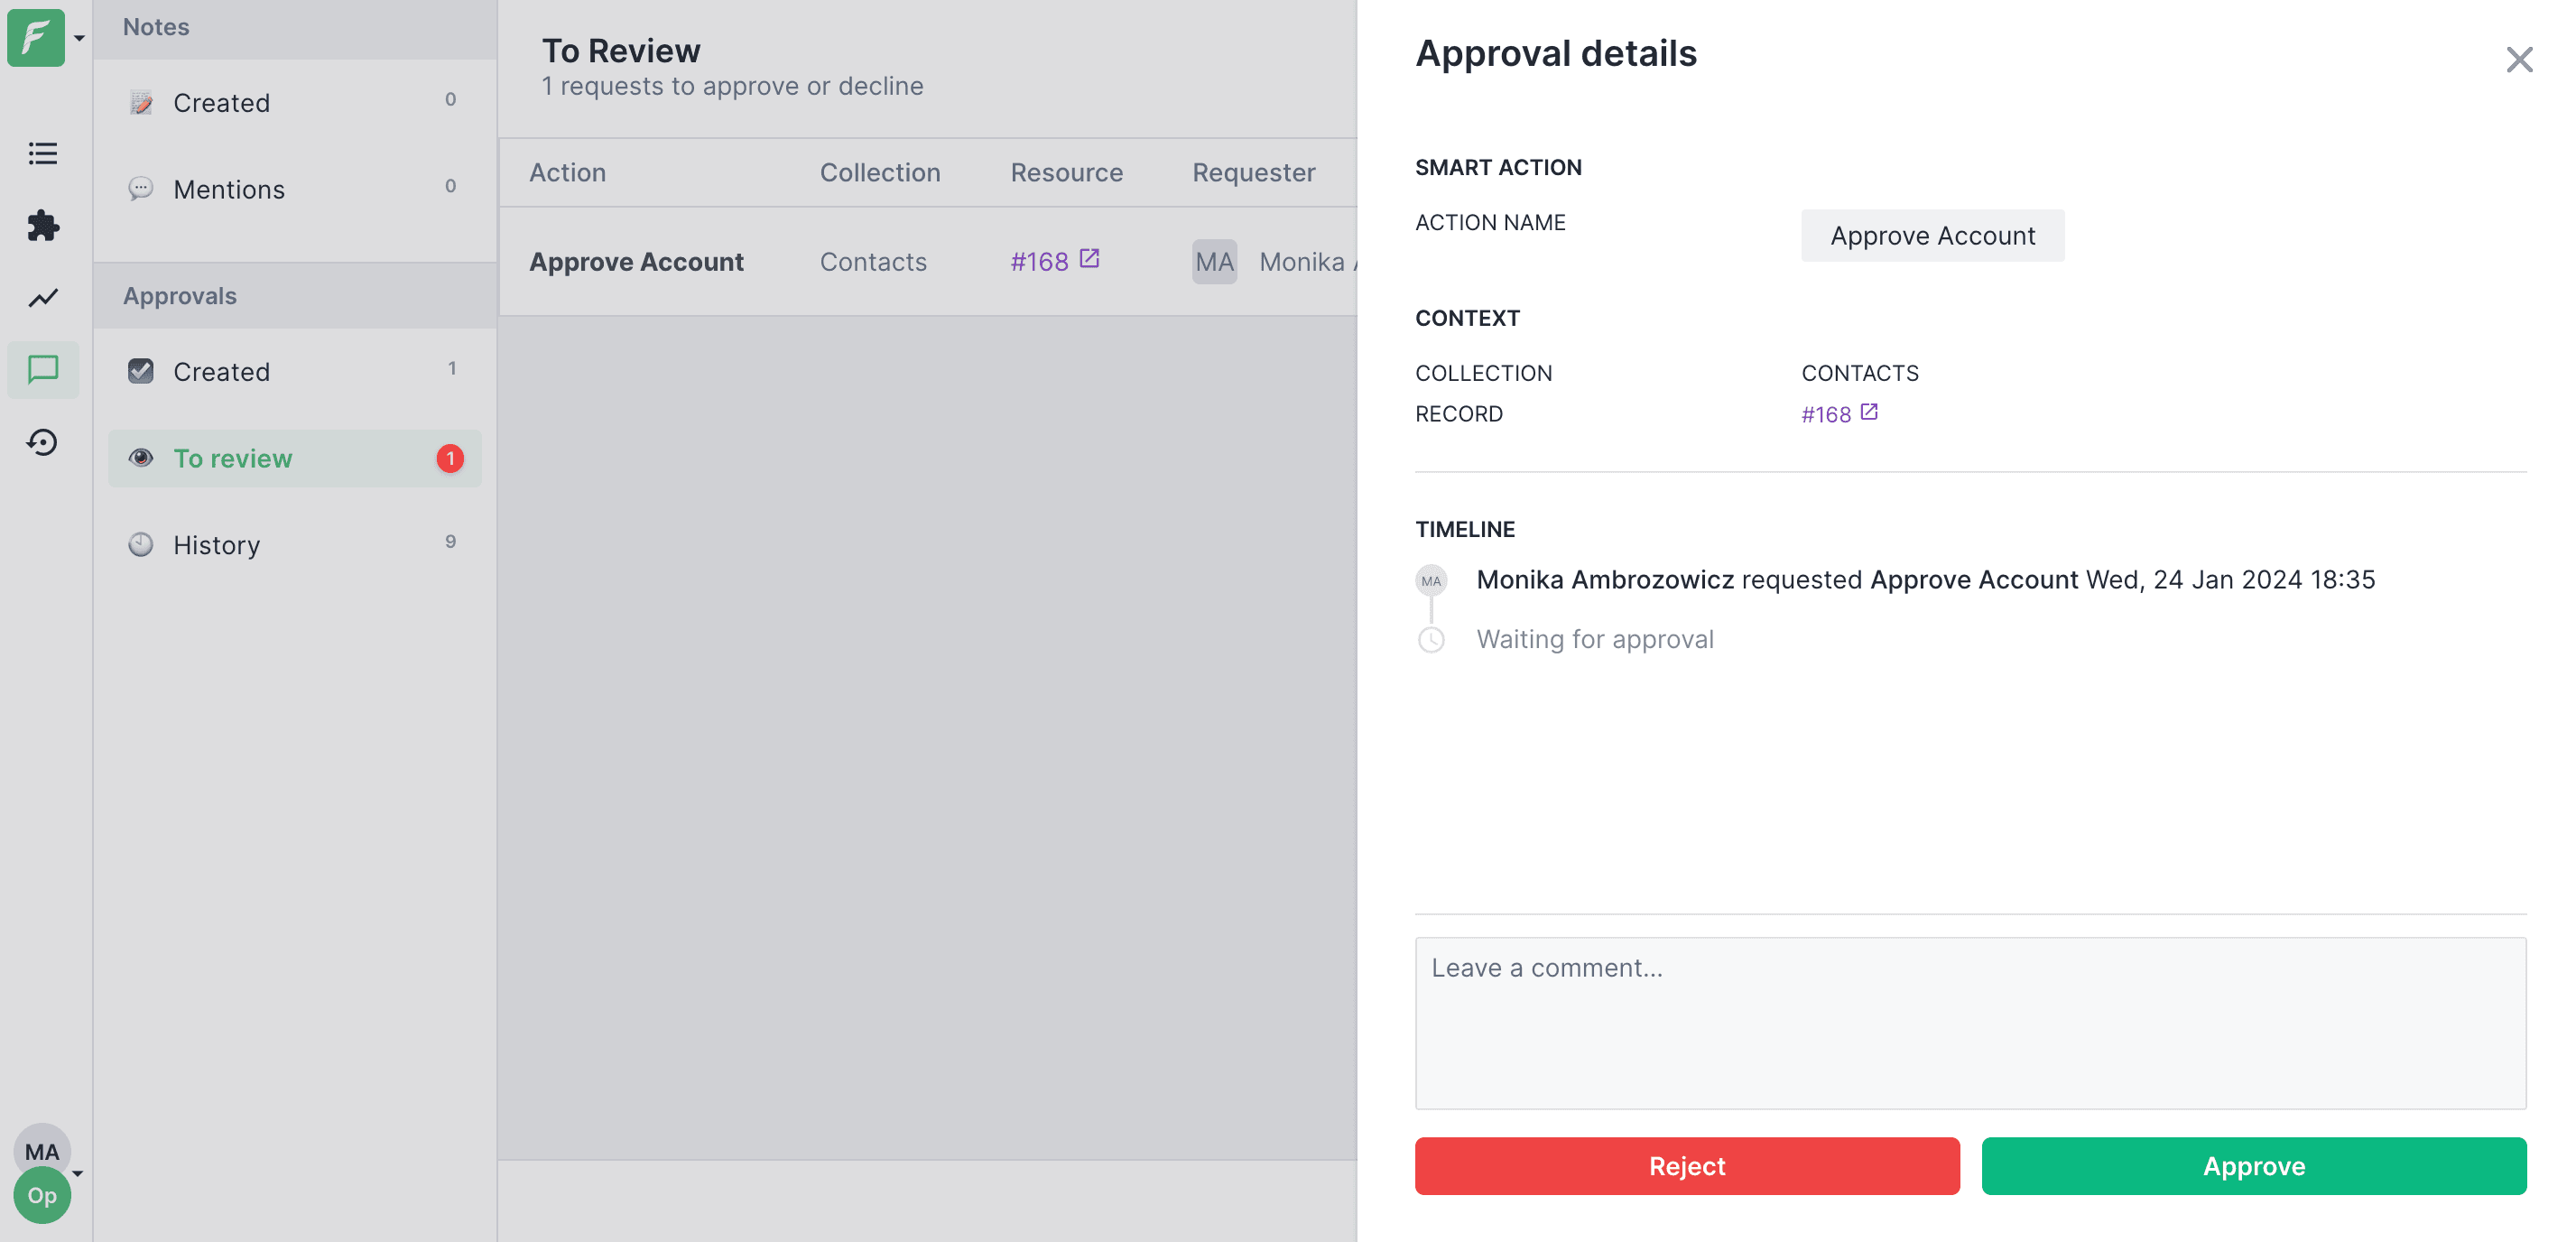Open Notes Created section
This screenshot has height=1242, width=2576.
tap(294, 102)
